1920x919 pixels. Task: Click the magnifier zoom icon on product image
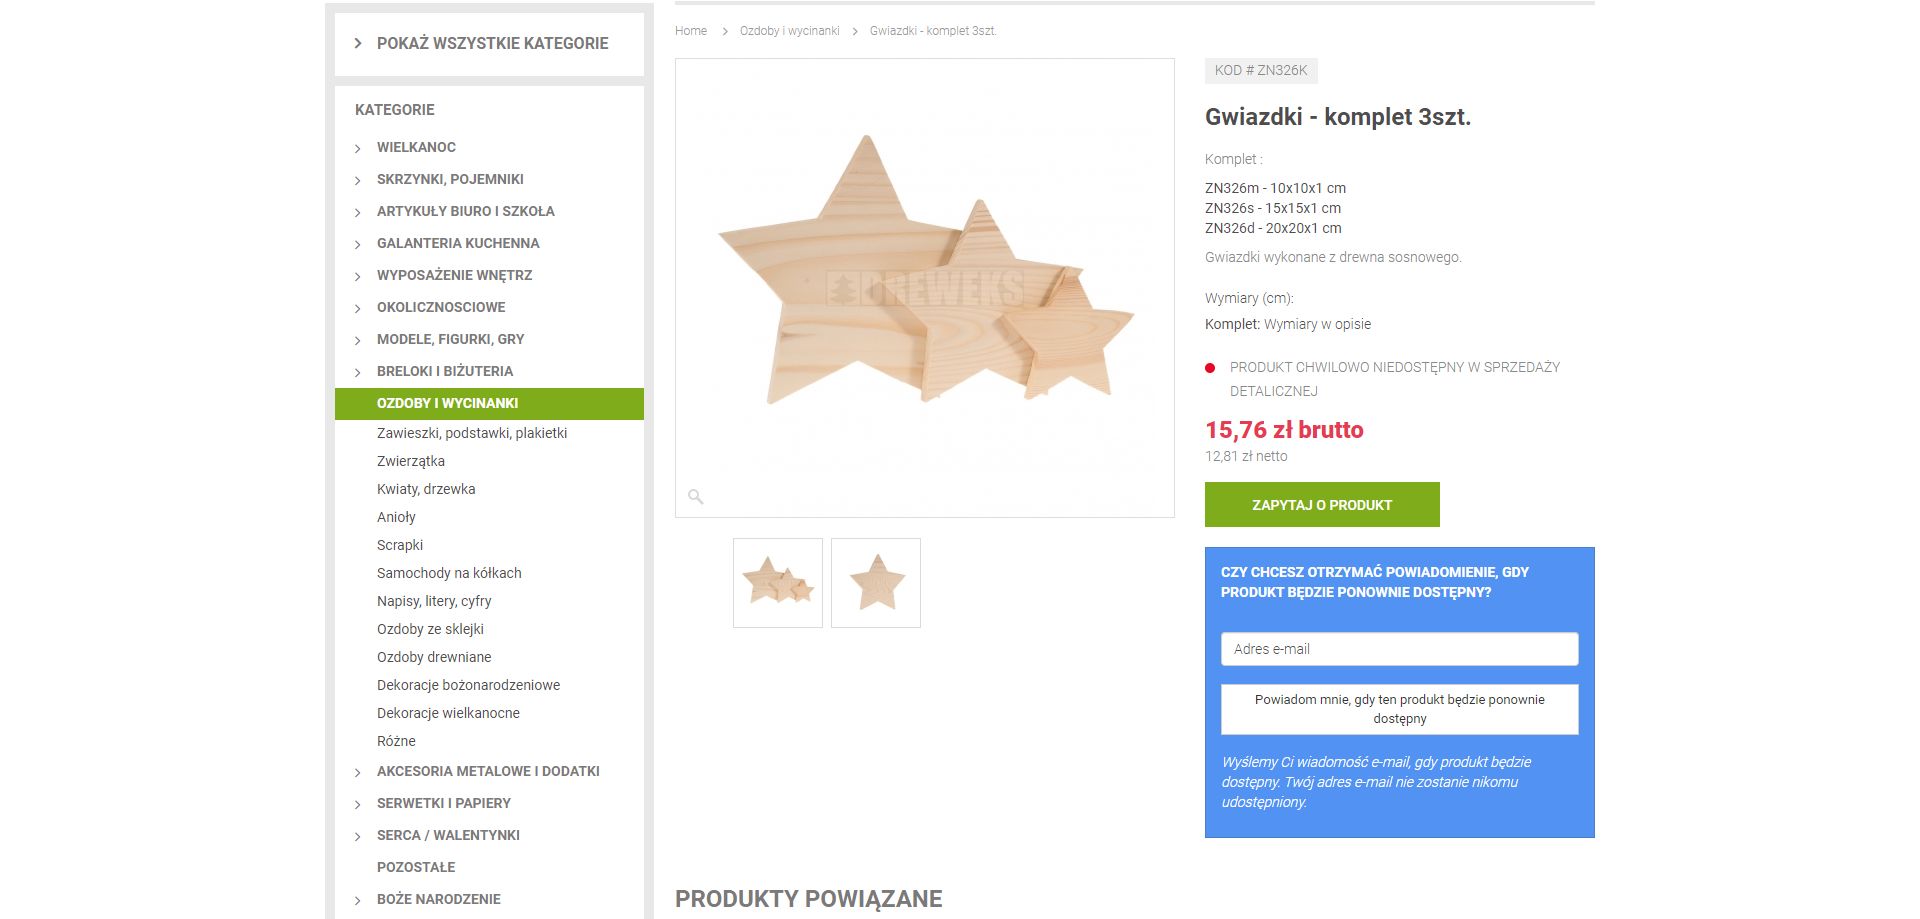[696, 496]
